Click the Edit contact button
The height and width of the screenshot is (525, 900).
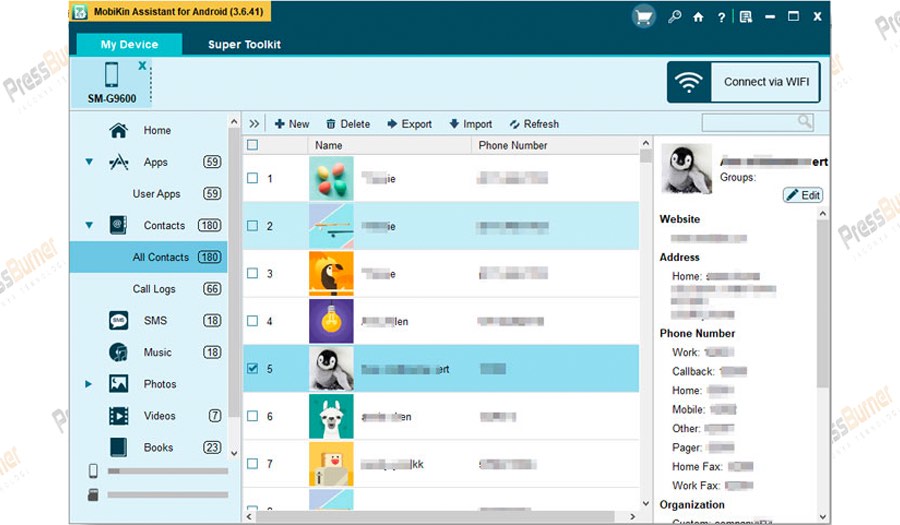pyautogui.click(x=802, y=195)
